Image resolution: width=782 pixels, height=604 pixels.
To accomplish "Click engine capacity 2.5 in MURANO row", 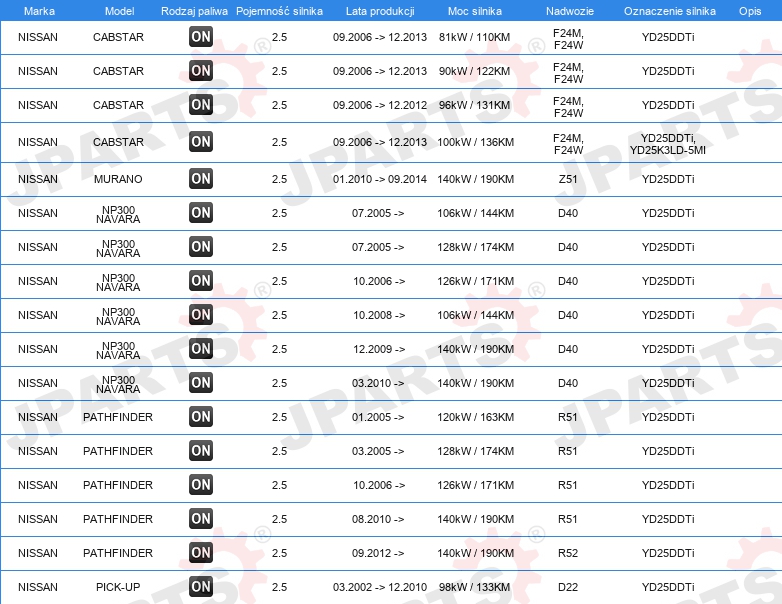I will [279, 179].
